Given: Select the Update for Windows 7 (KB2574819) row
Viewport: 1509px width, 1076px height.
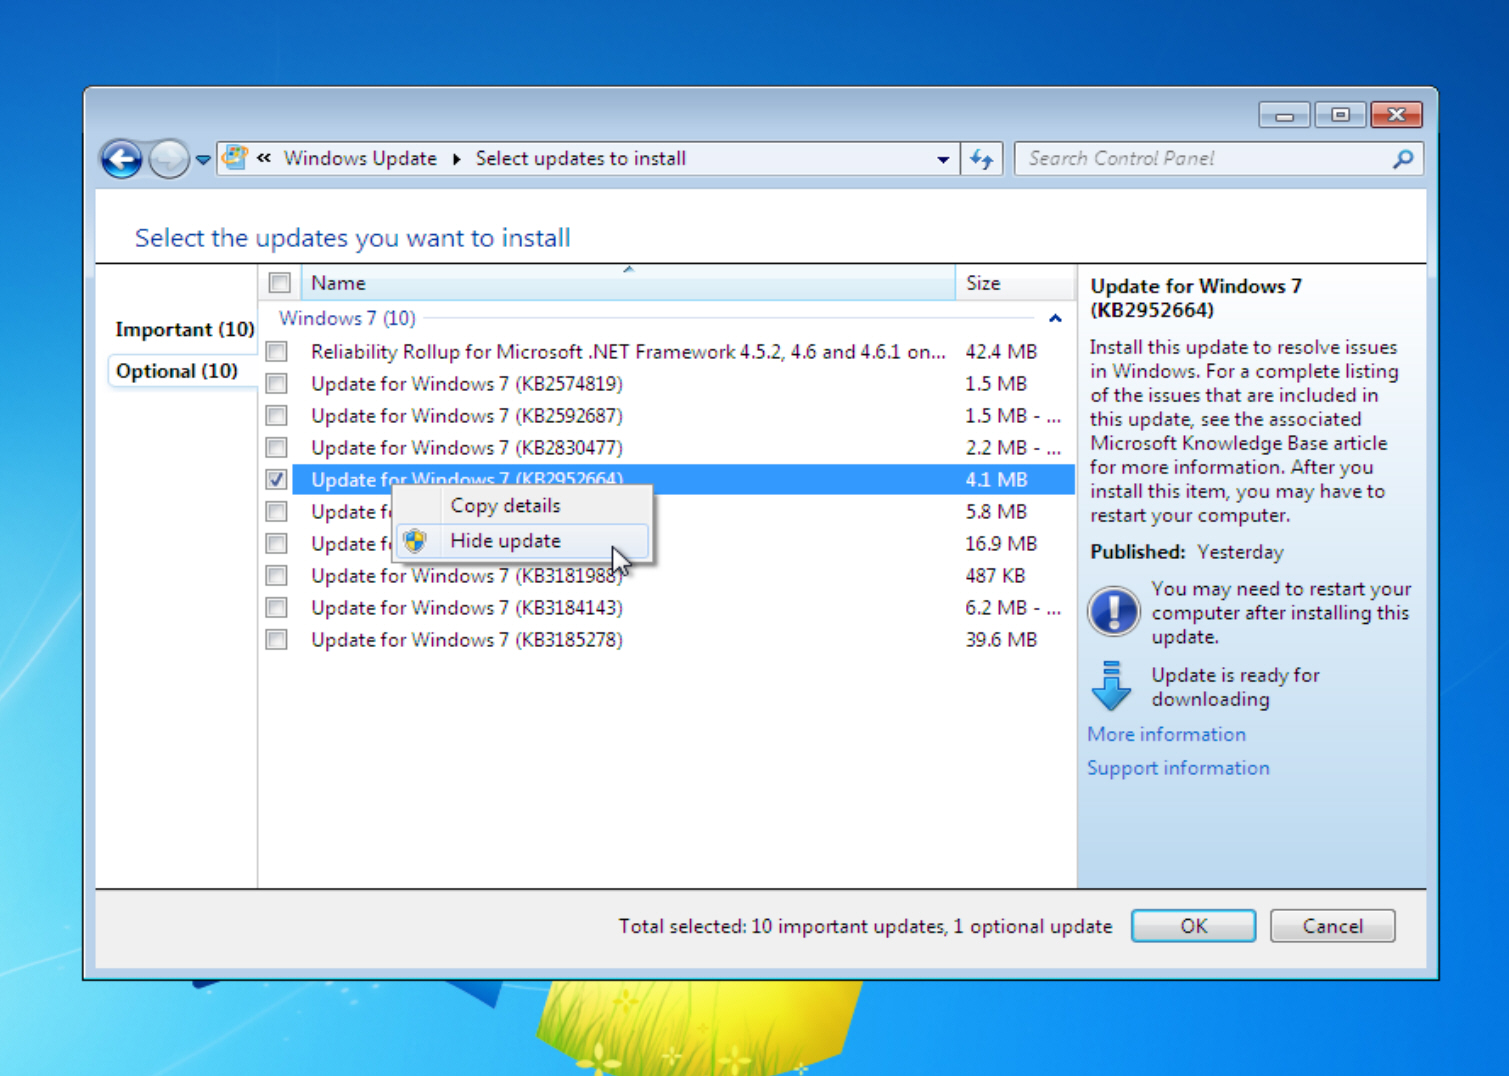Looking at the screenshot, I should [683, 383].
